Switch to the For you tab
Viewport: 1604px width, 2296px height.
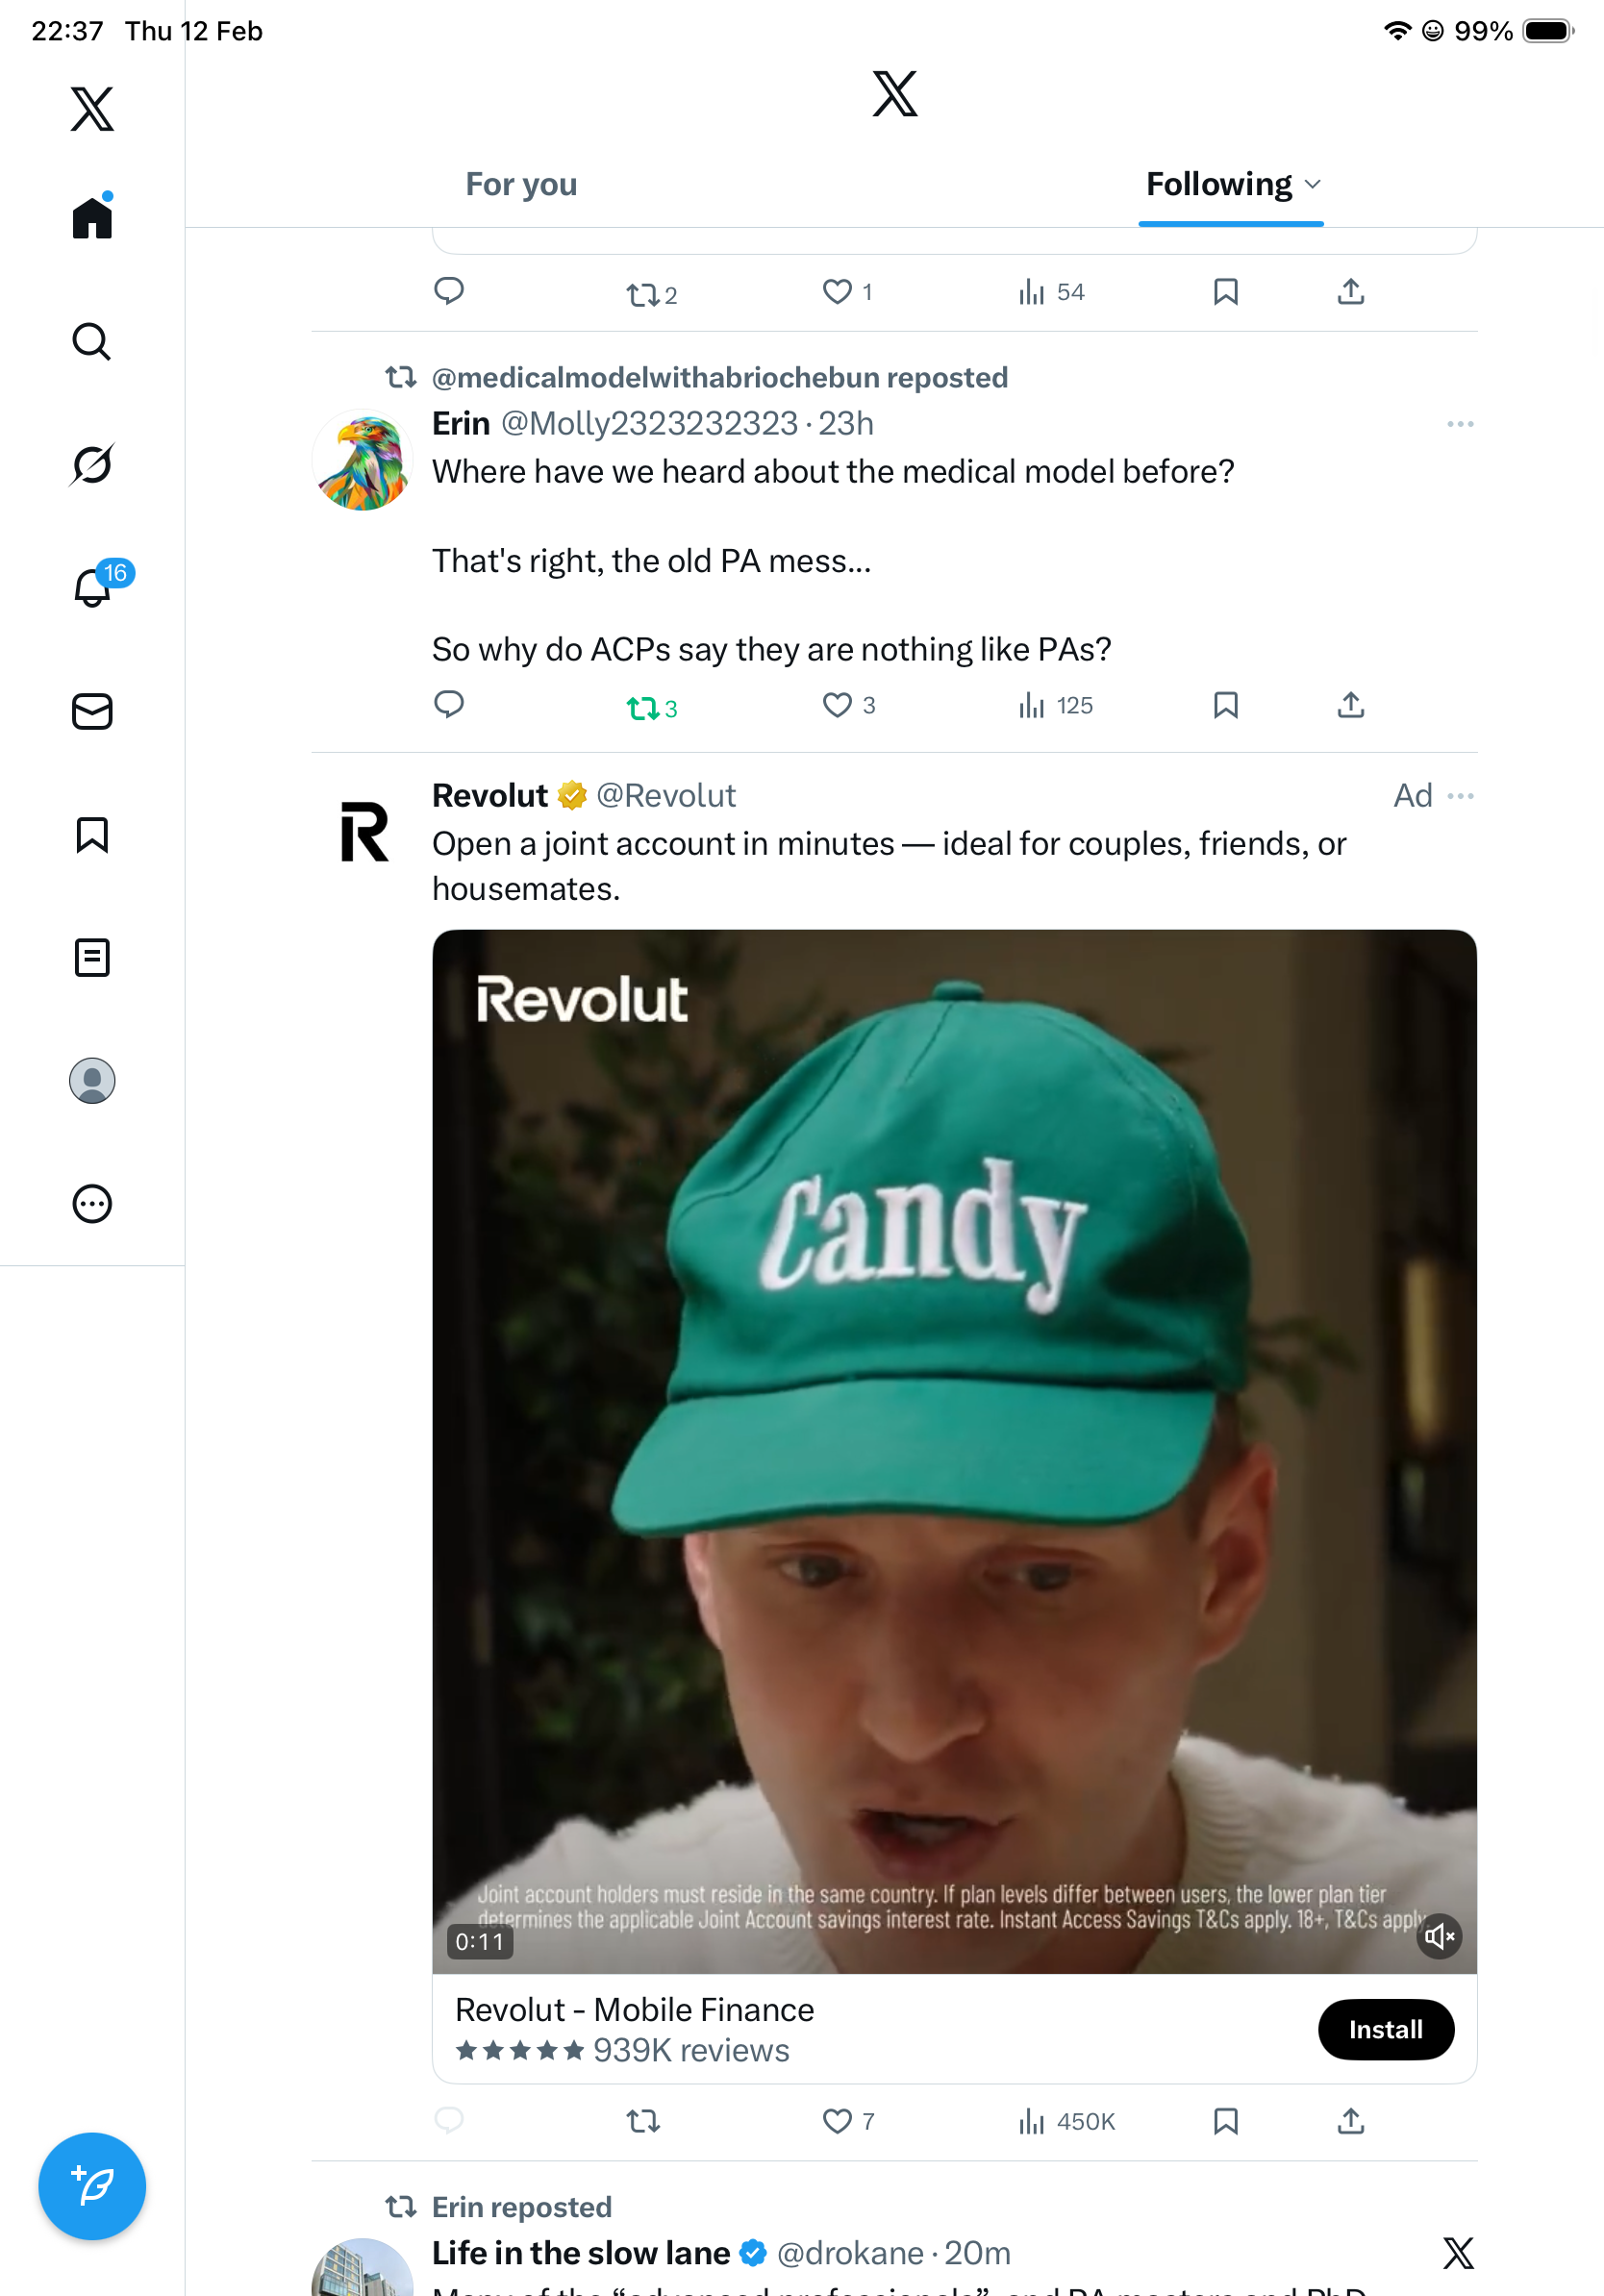[x=521, y=184]
